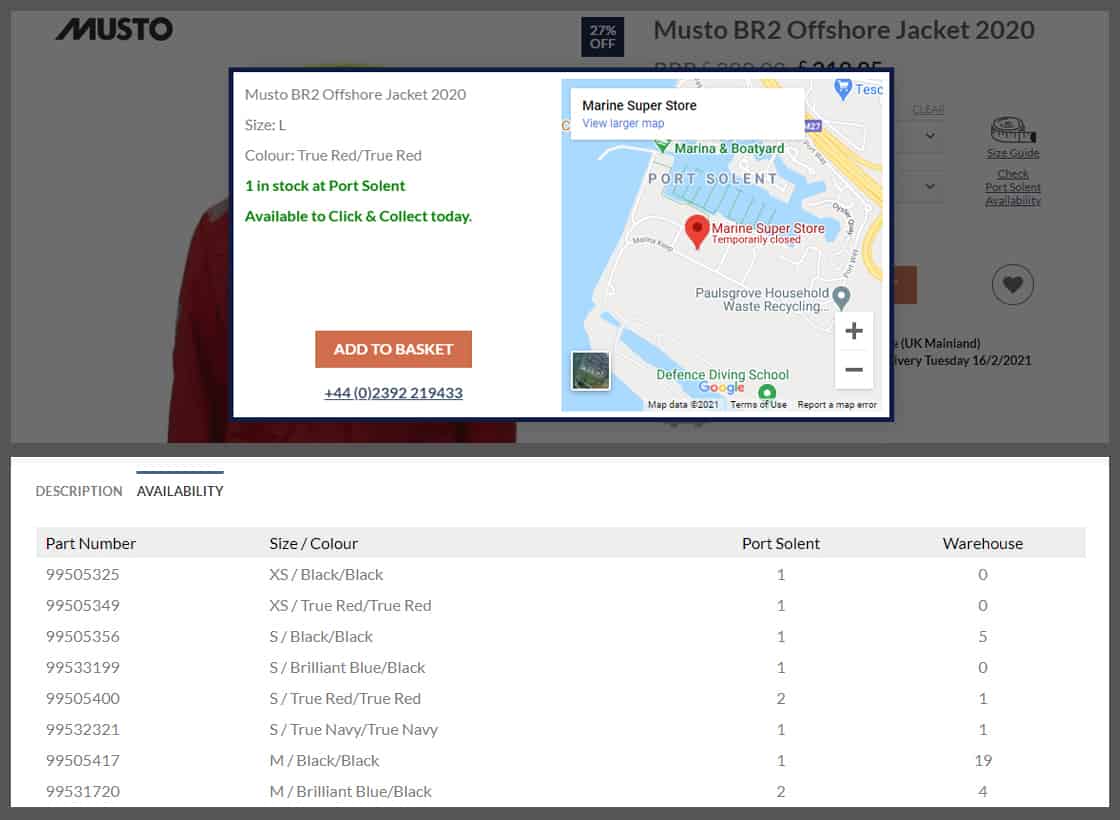1120x820 pixels.
Task: Select part number 99505417
Action: 83,761
